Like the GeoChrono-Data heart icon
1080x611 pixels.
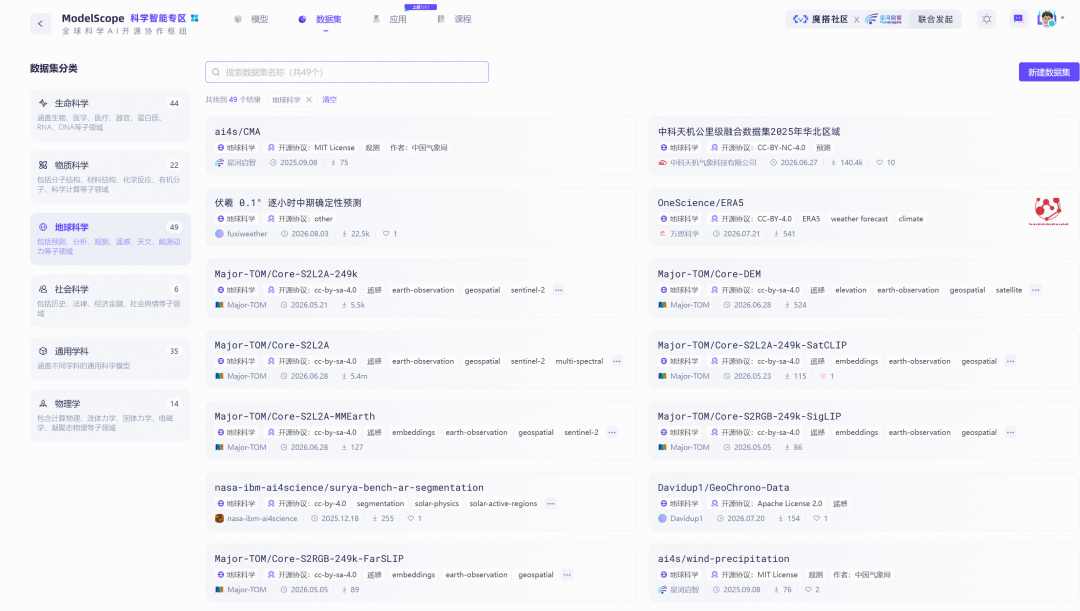pos(816,519)
